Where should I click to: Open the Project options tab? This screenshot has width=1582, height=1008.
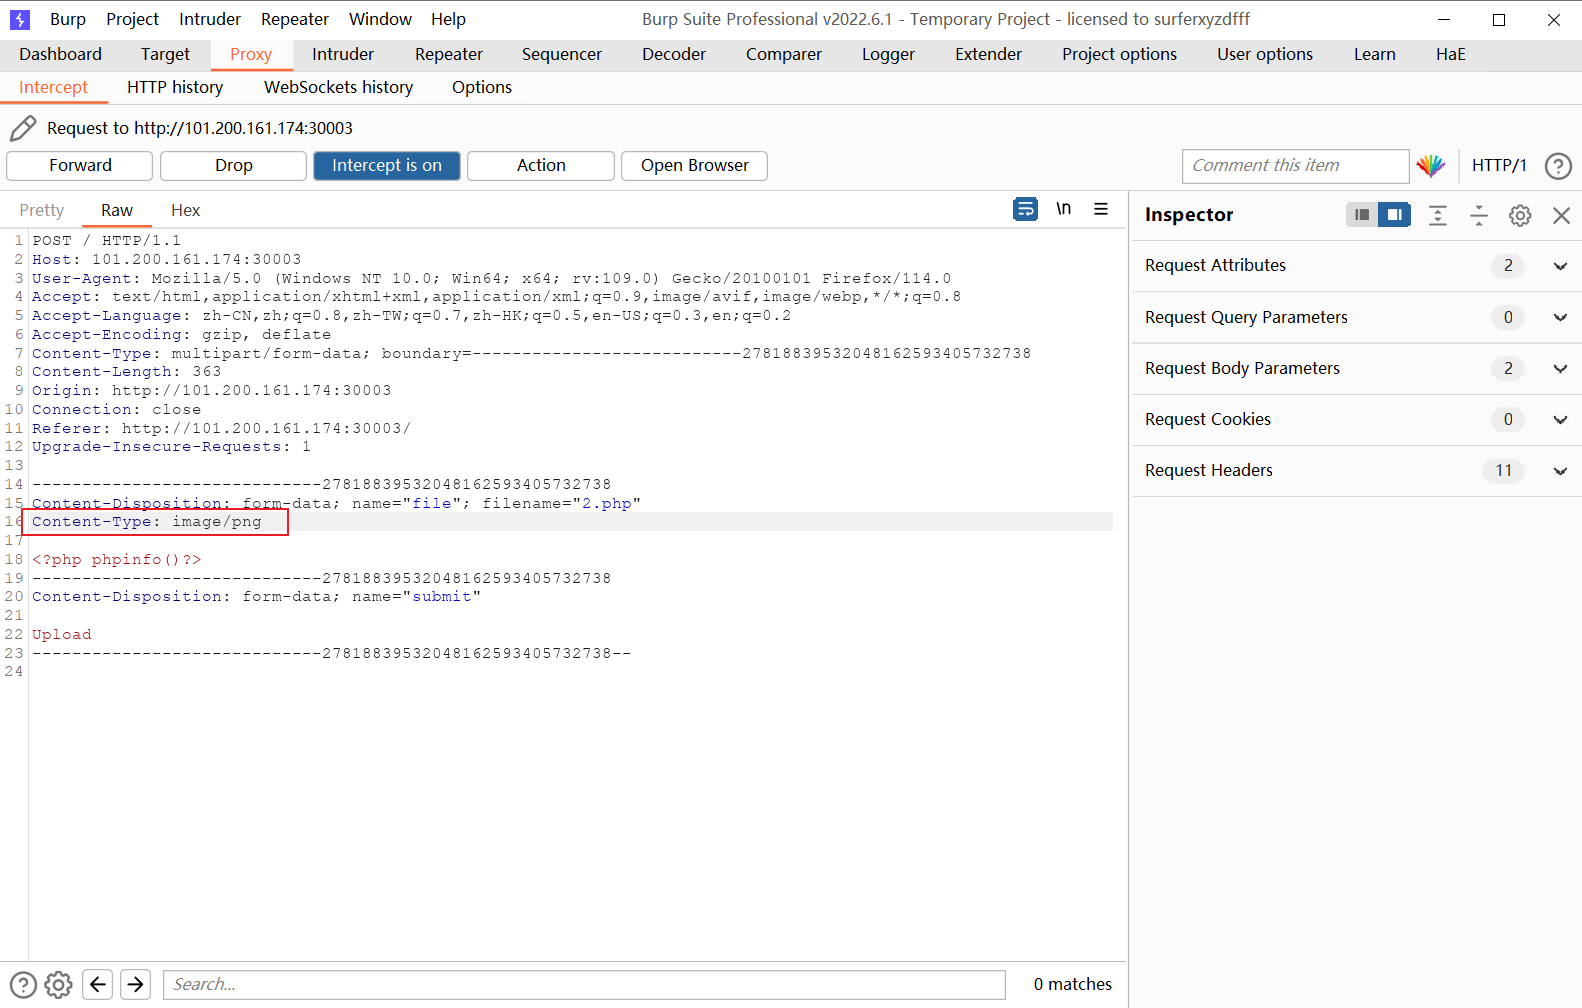click(1120, 54)
